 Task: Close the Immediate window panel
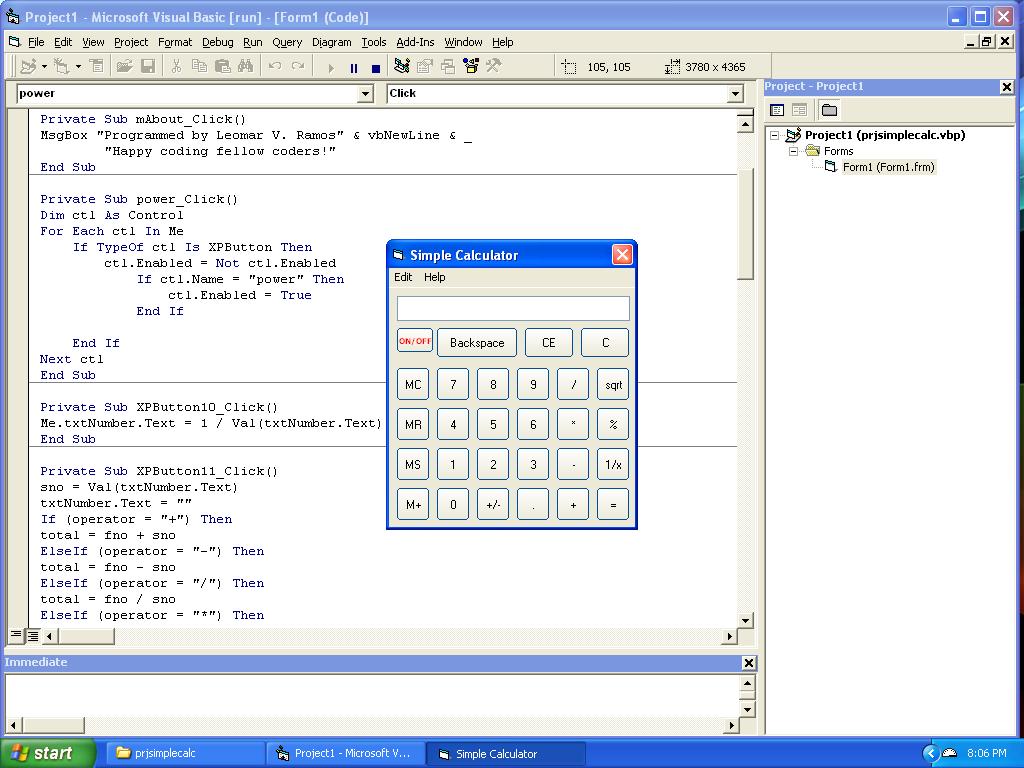748,663
